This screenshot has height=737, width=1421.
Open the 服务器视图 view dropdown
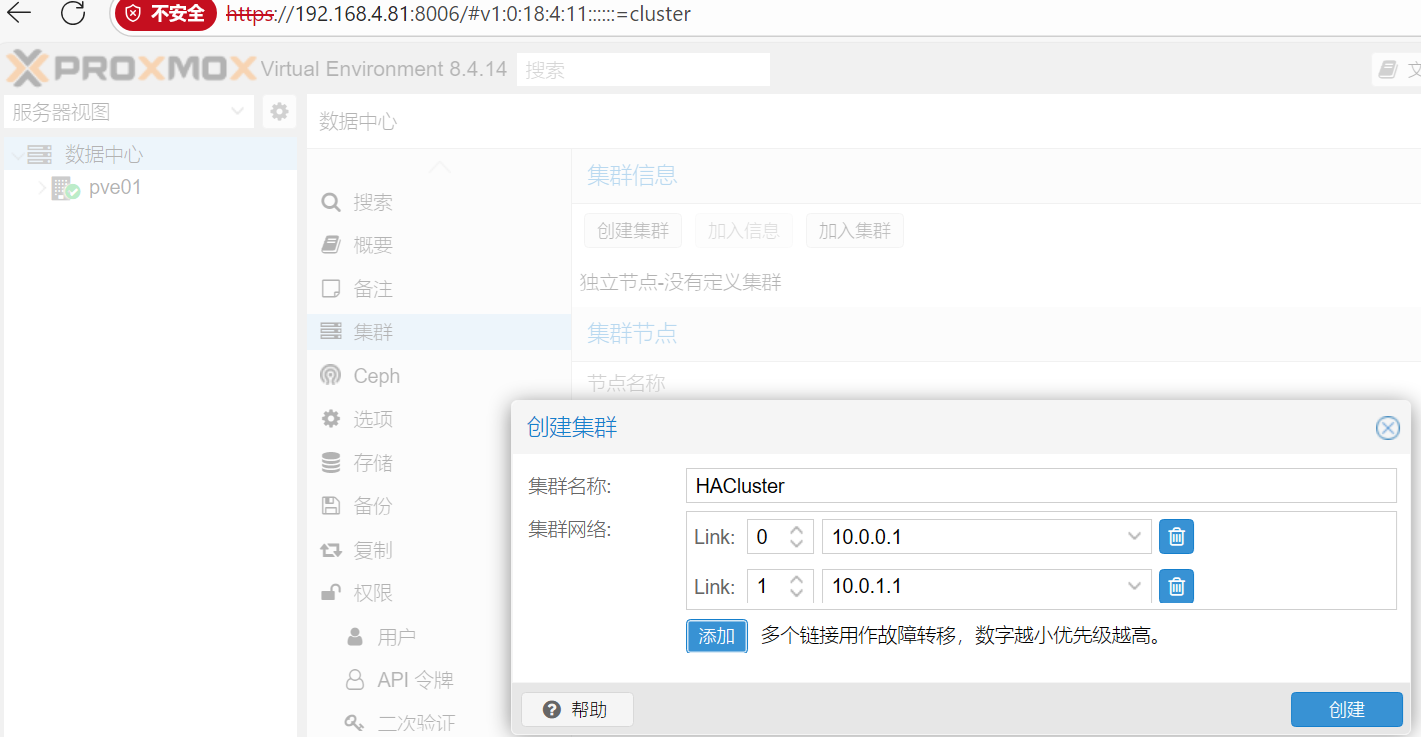[x=128, y=112]
